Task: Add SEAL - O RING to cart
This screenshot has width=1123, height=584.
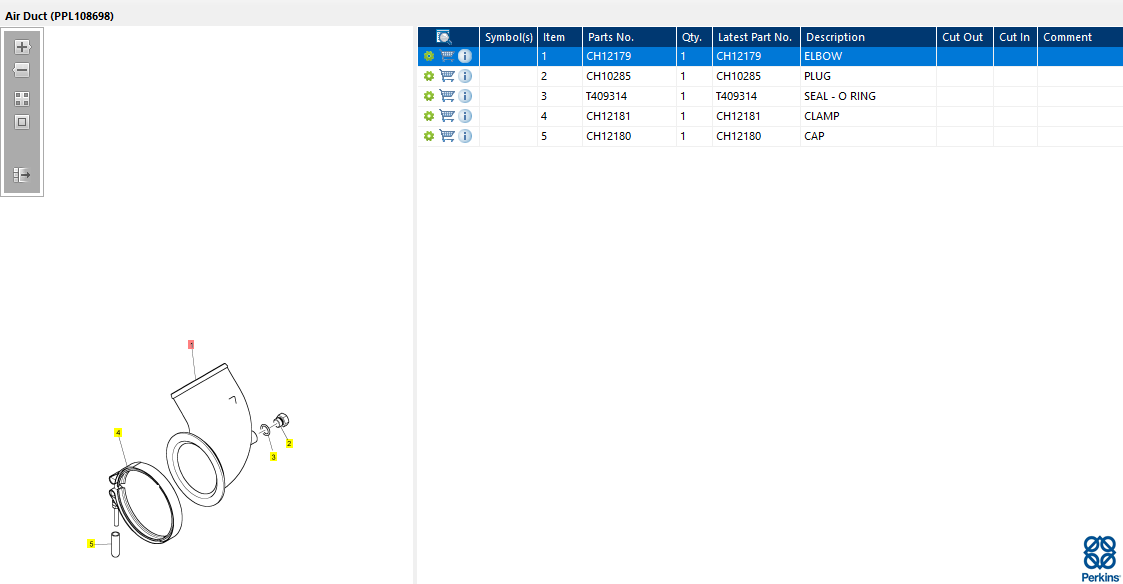Action: click(447, 96)
